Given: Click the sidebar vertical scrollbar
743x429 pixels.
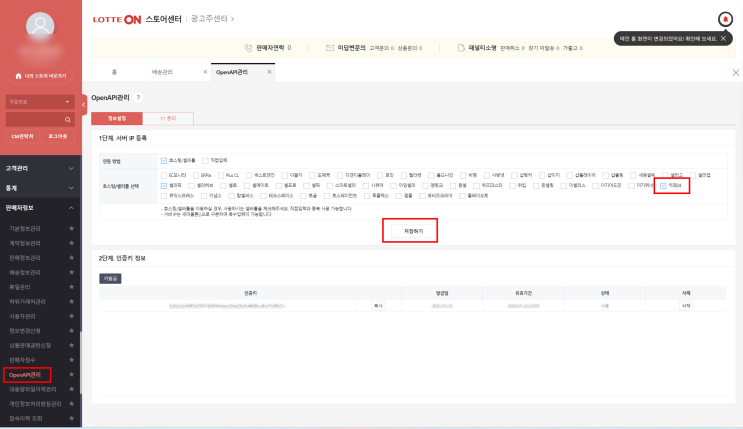Looking at the screenshot, I should (x=81, y=363).
